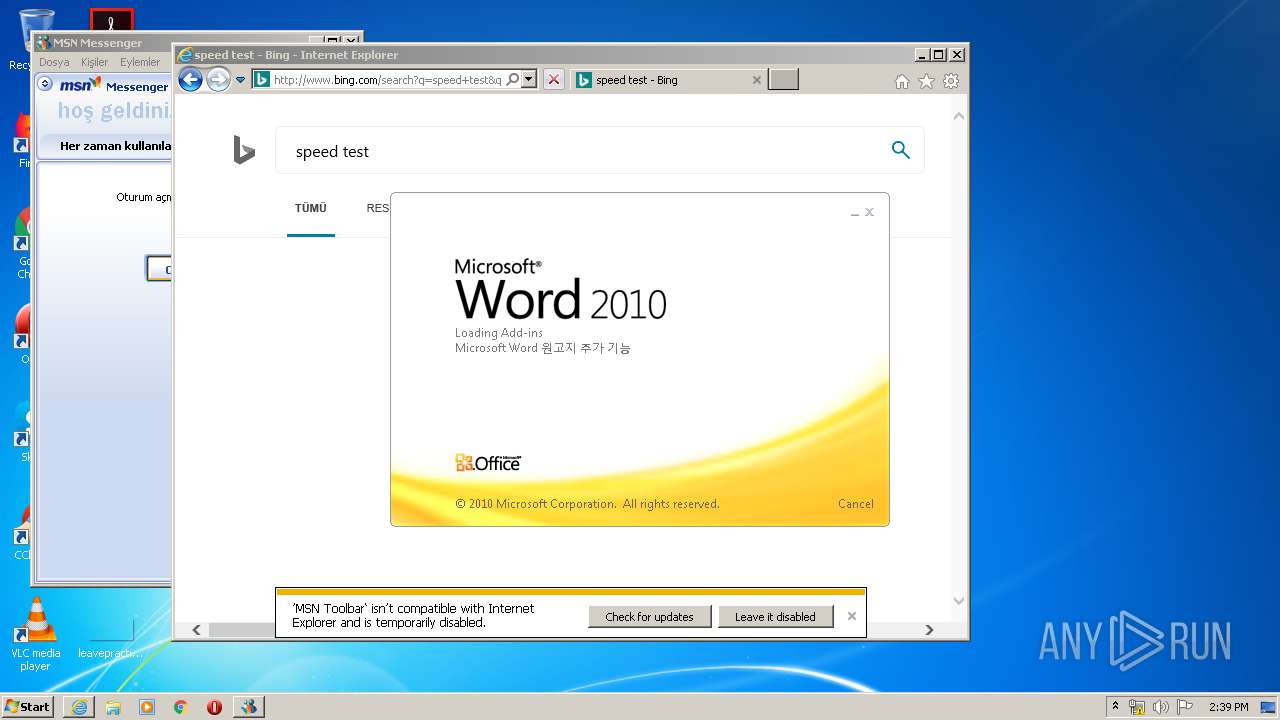Open Eylemler menu in MSN Messenger
The image size is (1280, 720).
click(140, 62)
